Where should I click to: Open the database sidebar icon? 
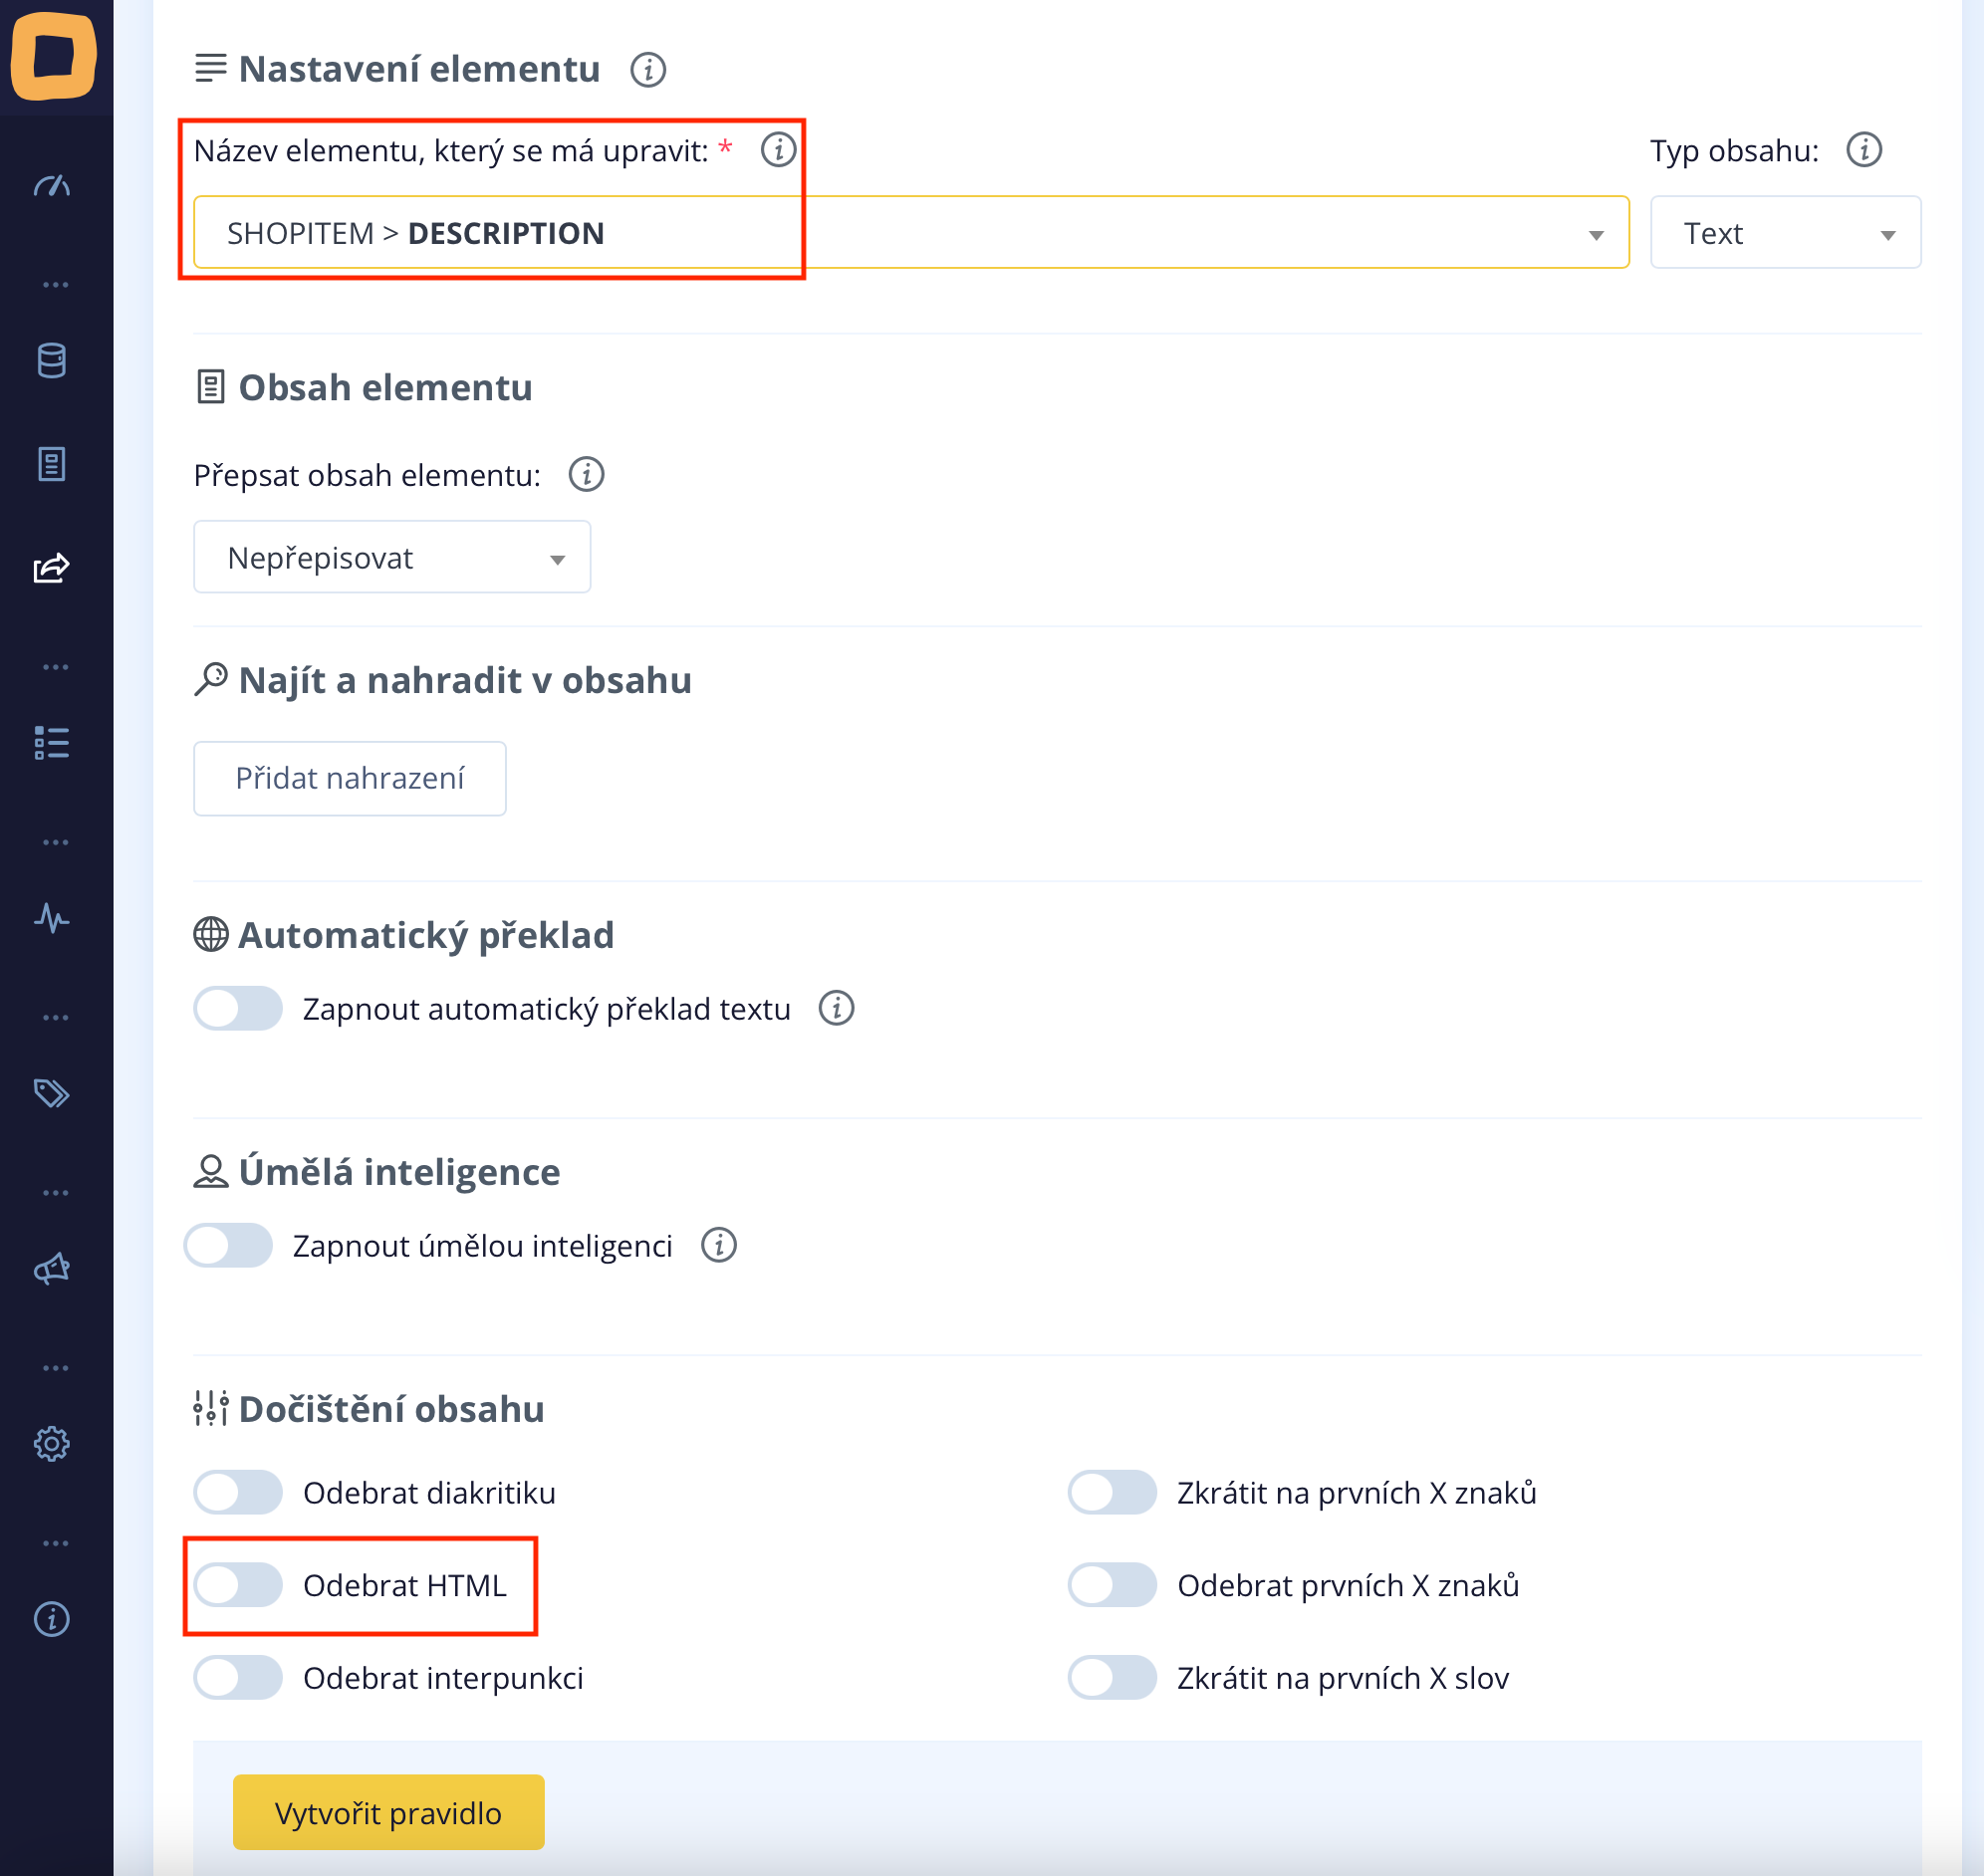pyautogui.click(x=52, y=360)
